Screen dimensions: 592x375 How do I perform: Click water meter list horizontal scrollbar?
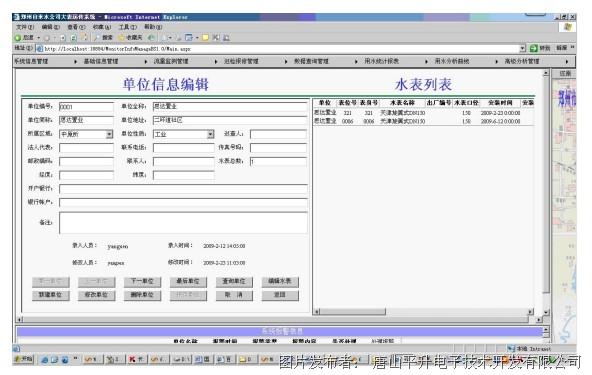(424, 312)
